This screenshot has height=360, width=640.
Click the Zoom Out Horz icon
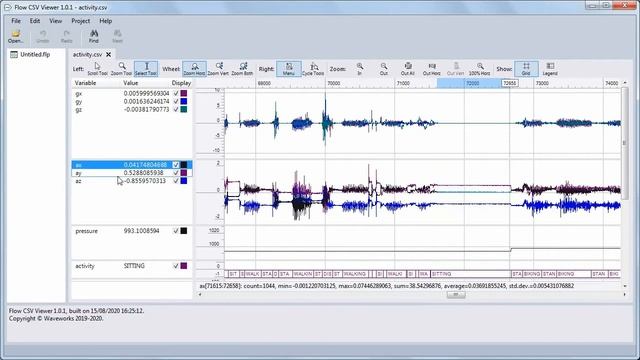[x=432, y=69]
